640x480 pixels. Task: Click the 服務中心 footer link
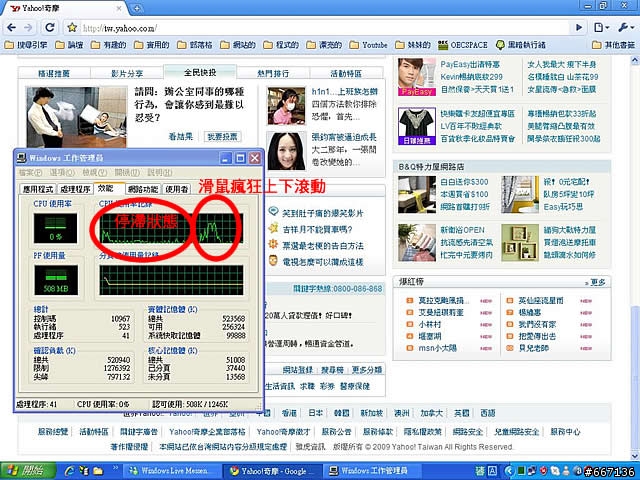click(x=565, y=431)
